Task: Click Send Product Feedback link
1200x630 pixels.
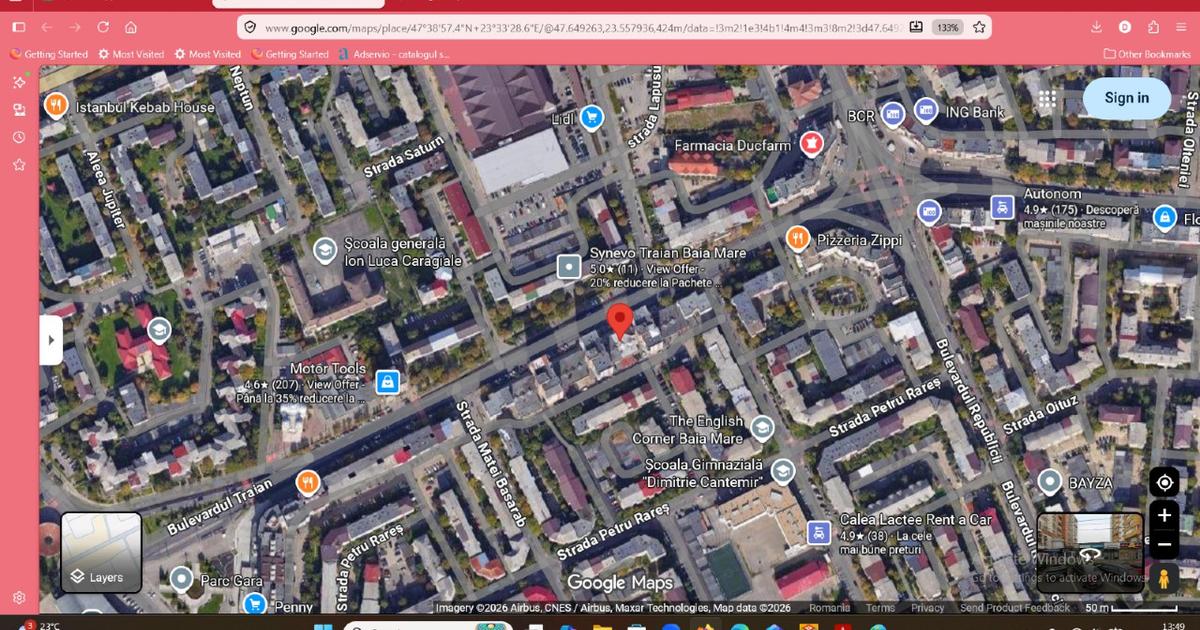Action: click(x=1015, y=608)
